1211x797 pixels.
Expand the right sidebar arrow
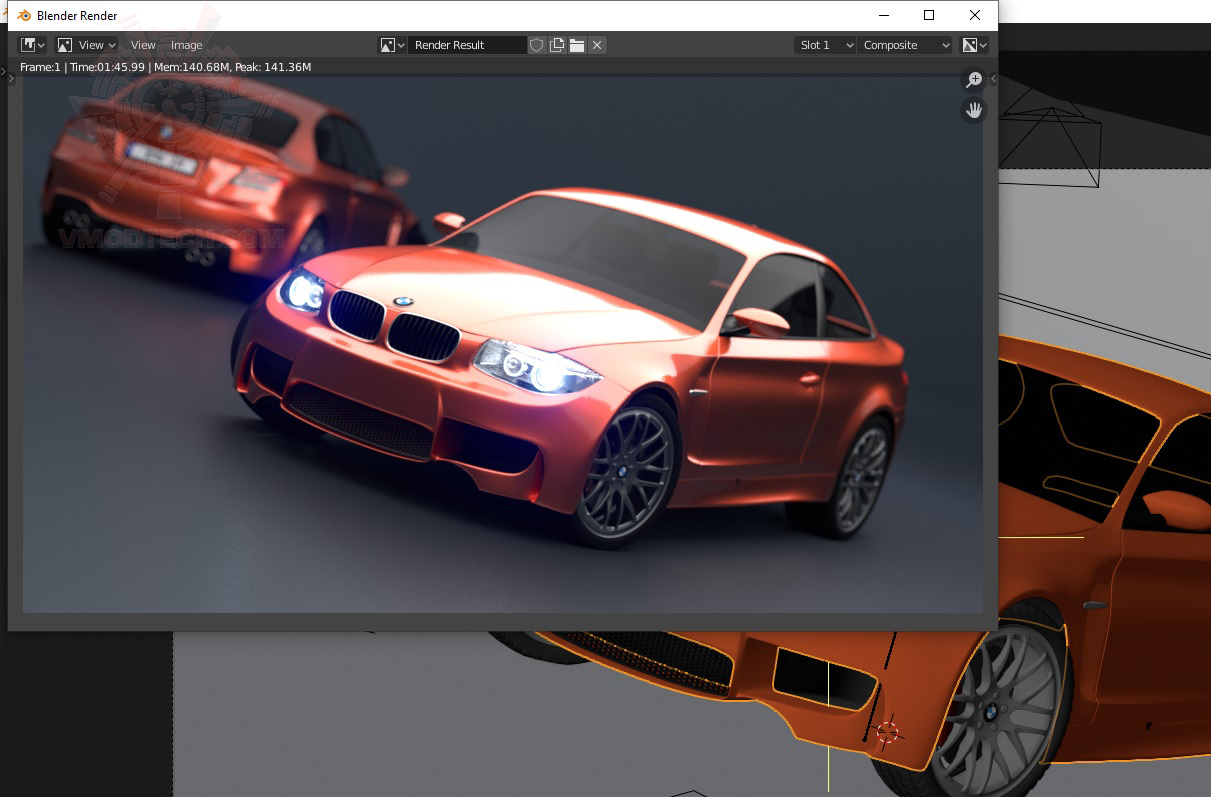click(x=993, y=78)
